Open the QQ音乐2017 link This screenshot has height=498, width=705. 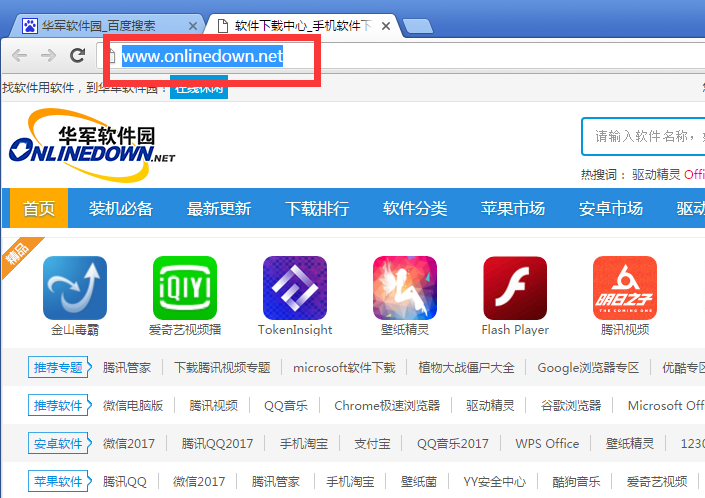pyautogui.click(x=453, y=444)
